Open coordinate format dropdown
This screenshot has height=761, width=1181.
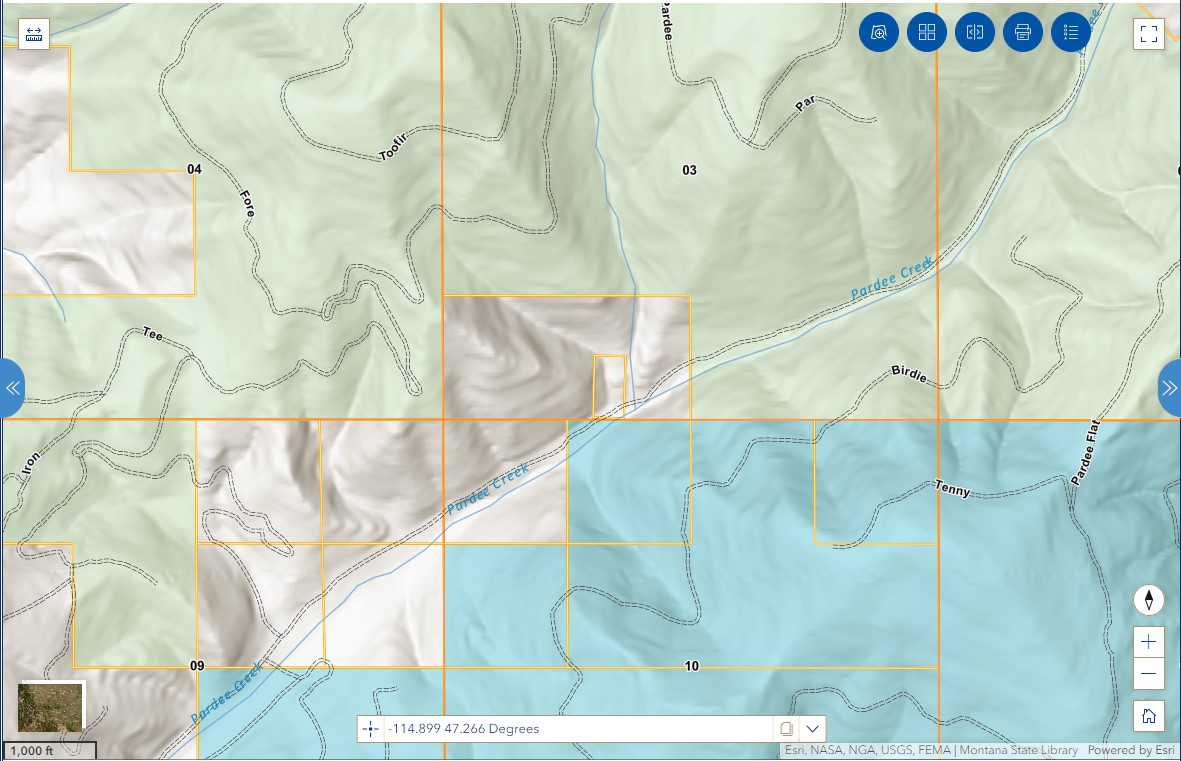pyautogui.click(x=812, y=729)
